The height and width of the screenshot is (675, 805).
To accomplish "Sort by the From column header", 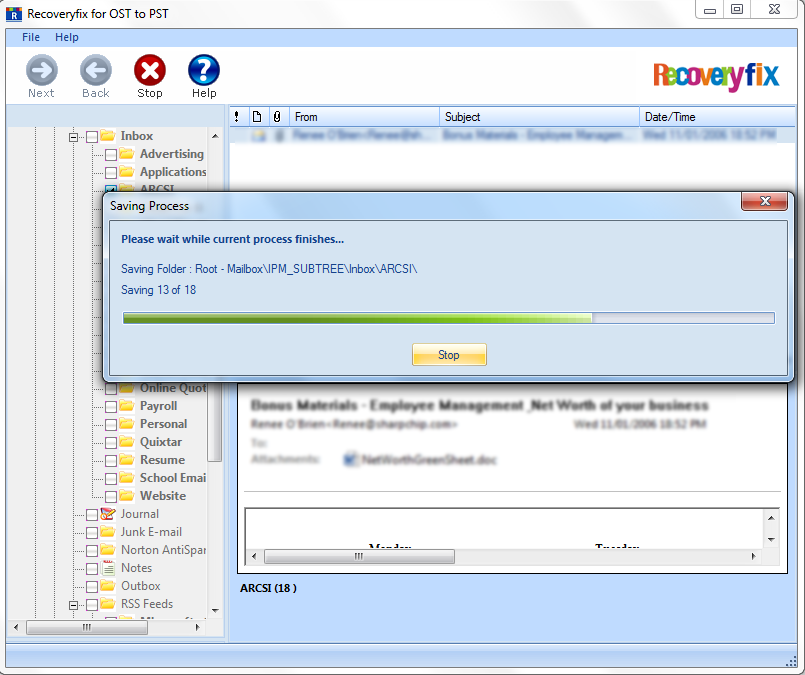I will tap(365, 117).
